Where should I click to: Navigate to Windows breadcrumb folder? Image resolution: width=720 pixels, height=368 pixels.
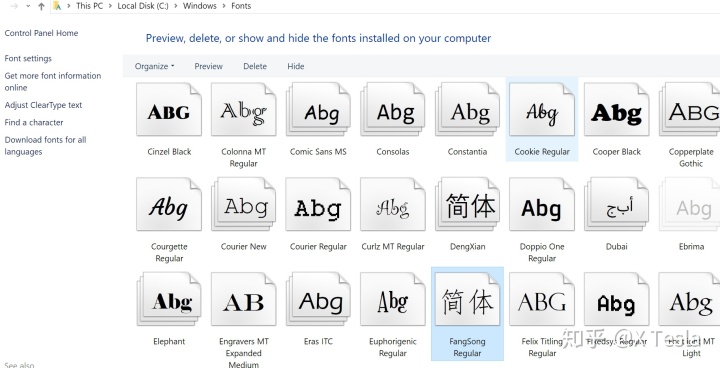tap(200, 6)
